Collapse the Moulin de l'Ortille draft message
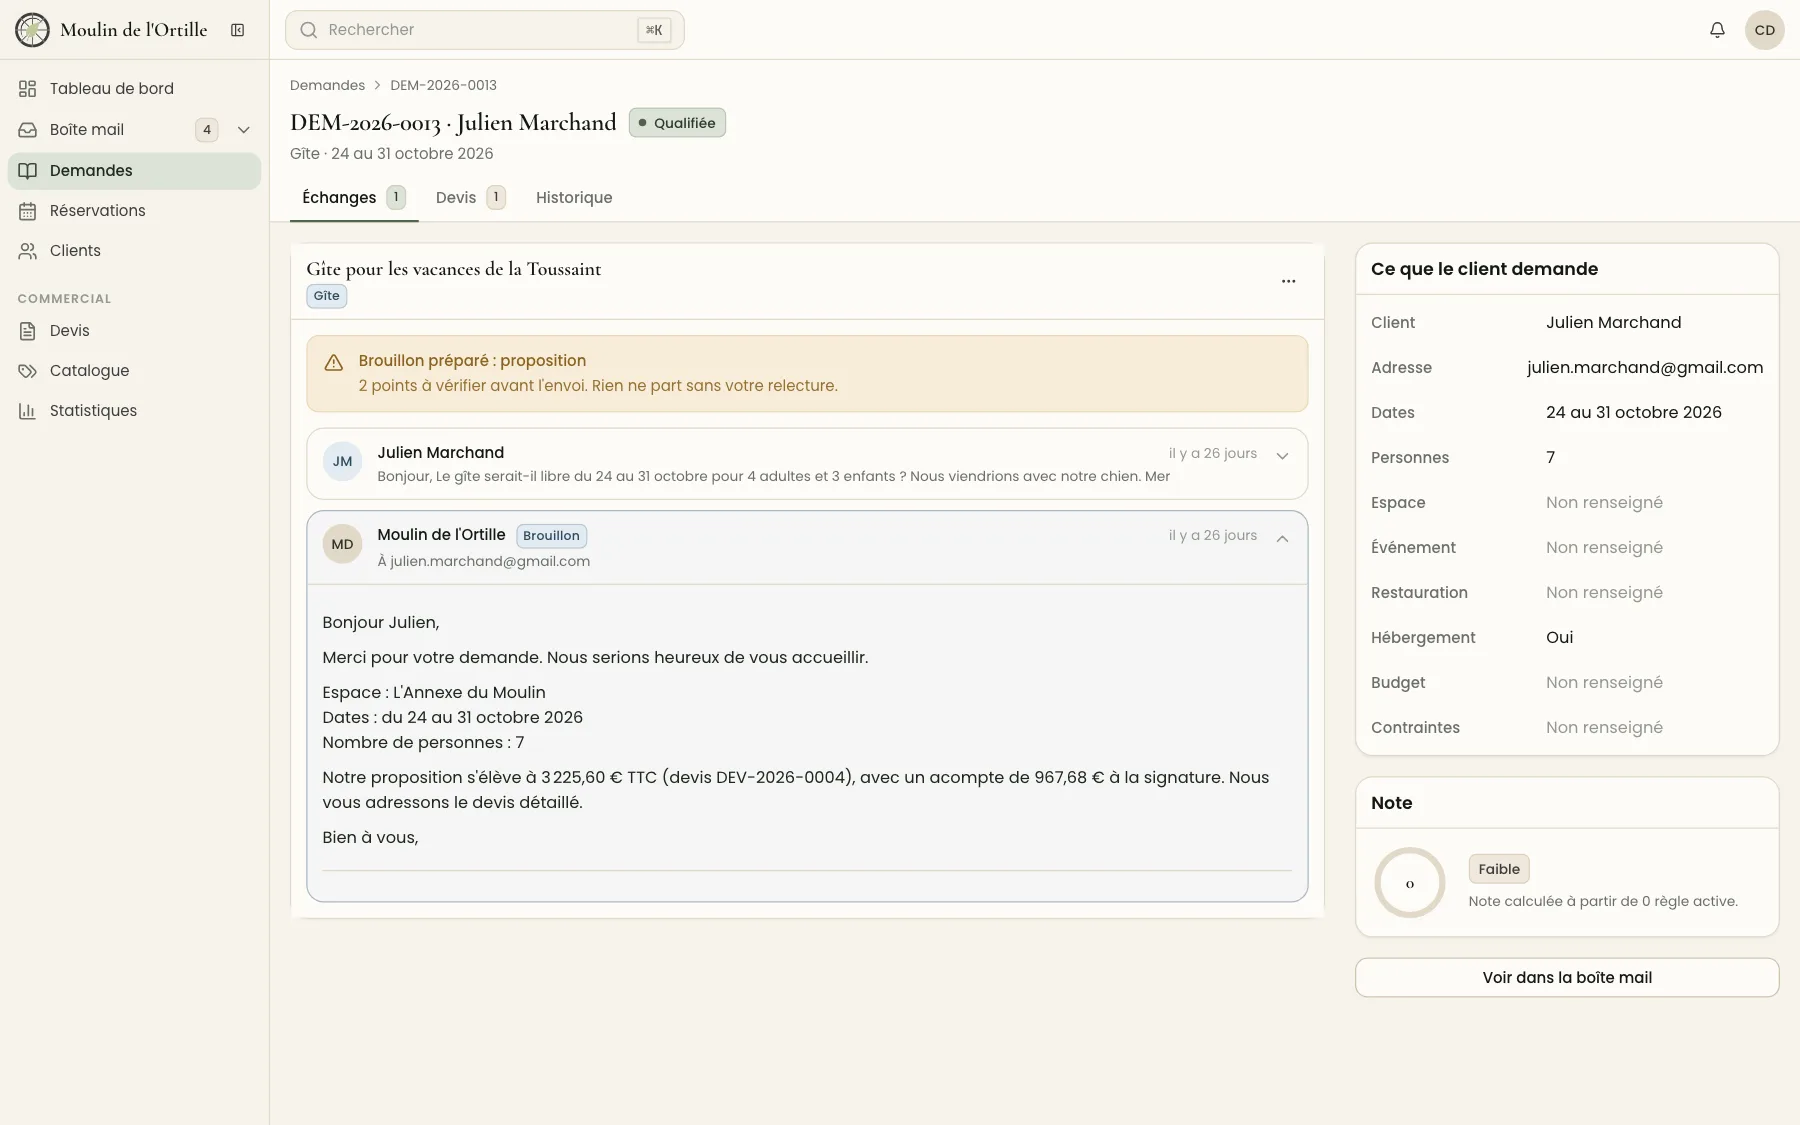This screenshot has height=1125, width=1800. tap(1282, 539)
